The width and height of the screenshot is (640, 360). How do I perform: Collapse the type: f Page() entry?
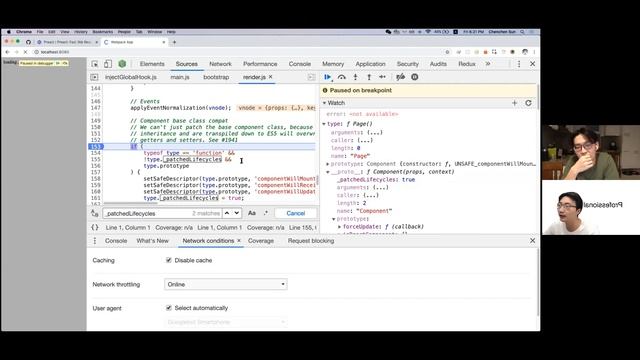[x=324, y=124]
